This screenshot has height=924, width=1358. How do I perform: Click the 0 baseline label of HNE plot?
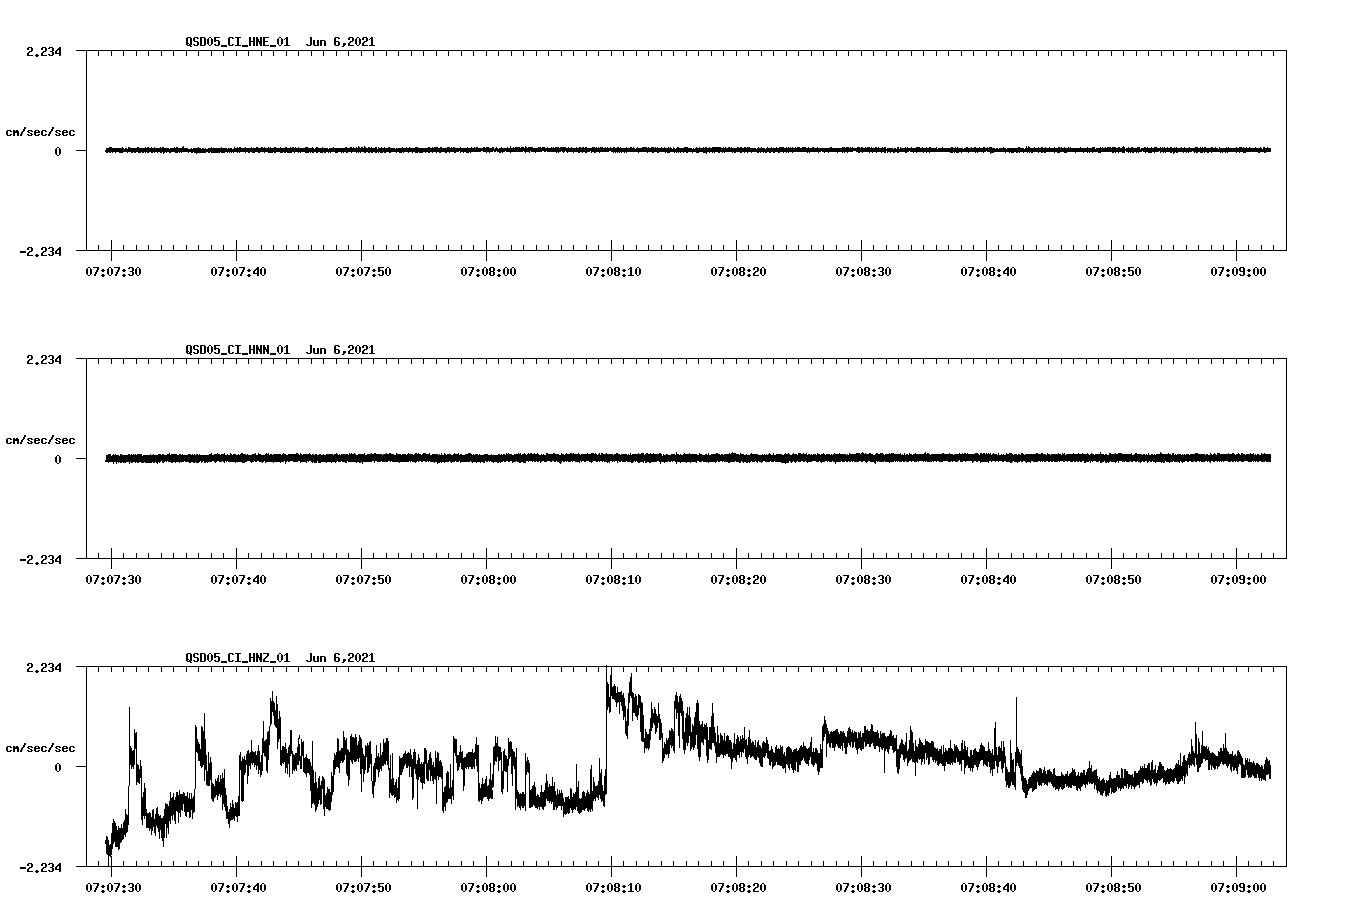click(58, 152)
